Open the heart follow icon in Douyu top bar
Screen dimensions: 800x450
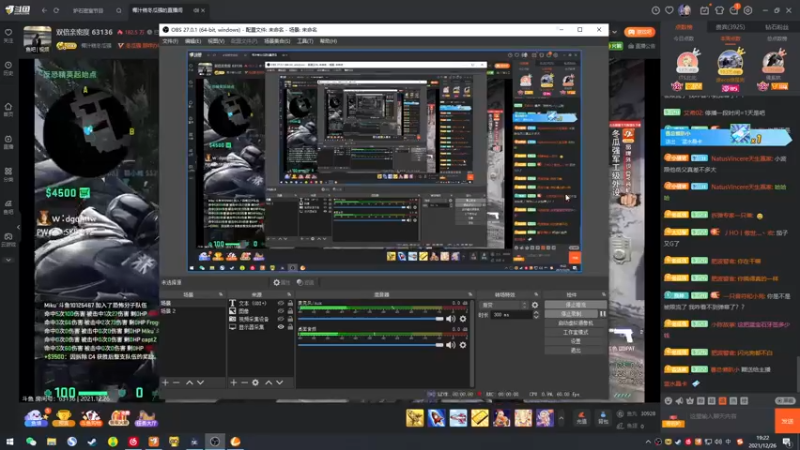[669, 10]
